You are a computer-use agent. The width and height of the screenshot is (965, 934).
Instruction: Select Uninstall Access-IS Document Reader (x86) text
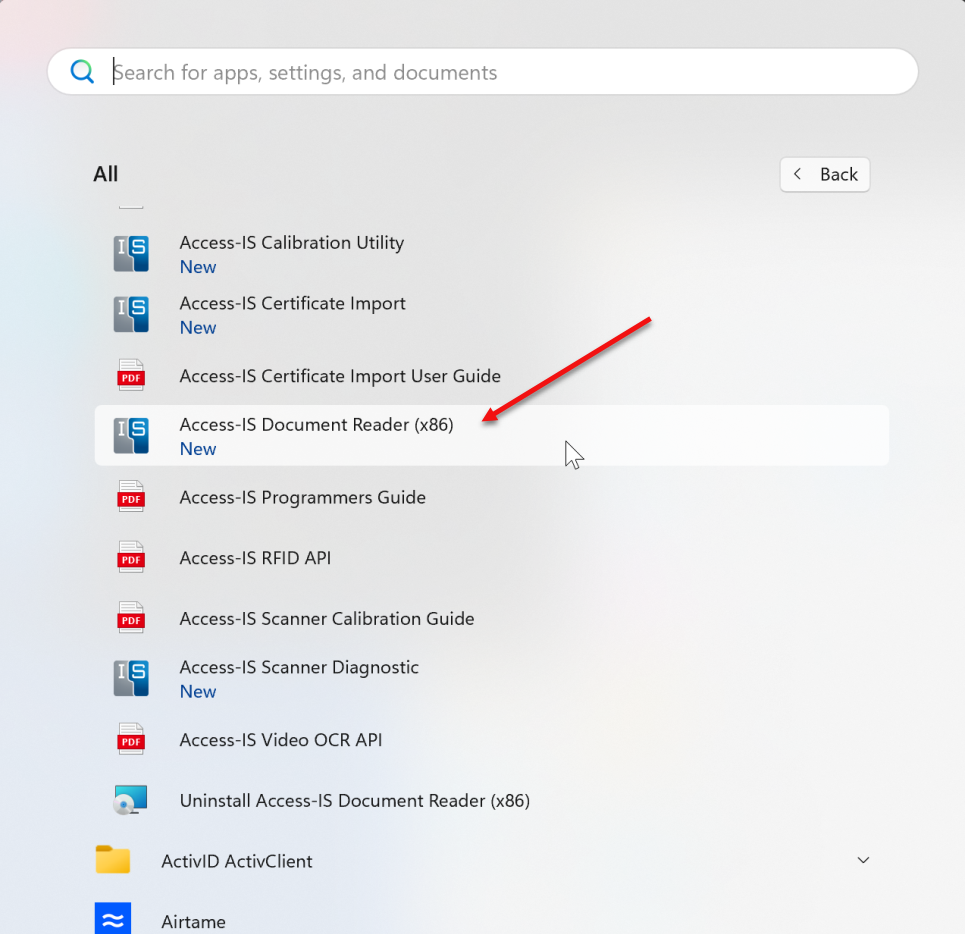click(354, 800)
